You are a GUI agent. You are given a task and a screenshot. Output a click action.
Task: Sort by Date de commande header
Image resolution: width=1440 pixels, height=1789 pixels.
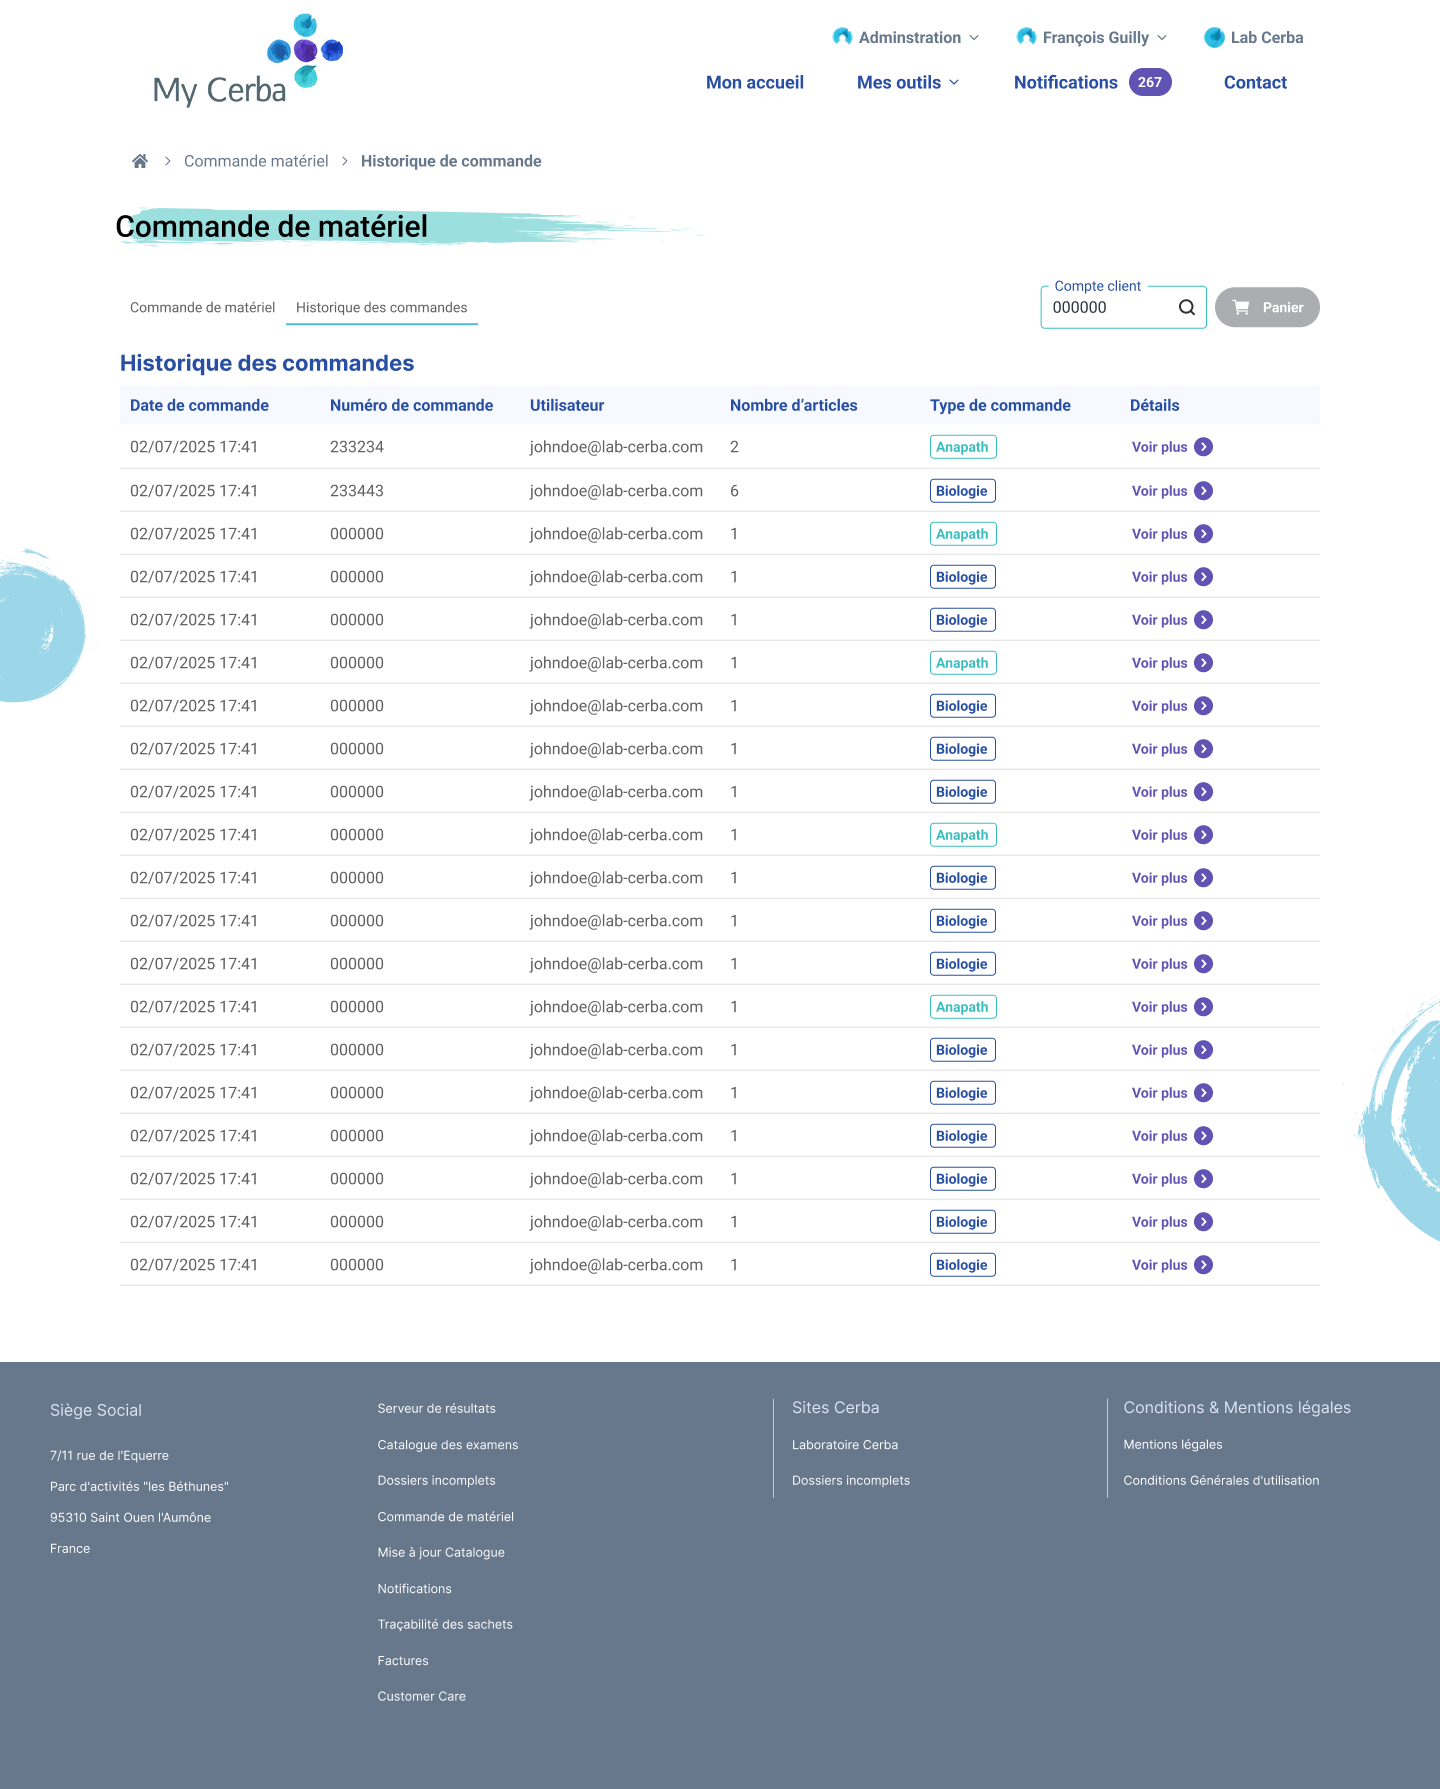(199, 405)
